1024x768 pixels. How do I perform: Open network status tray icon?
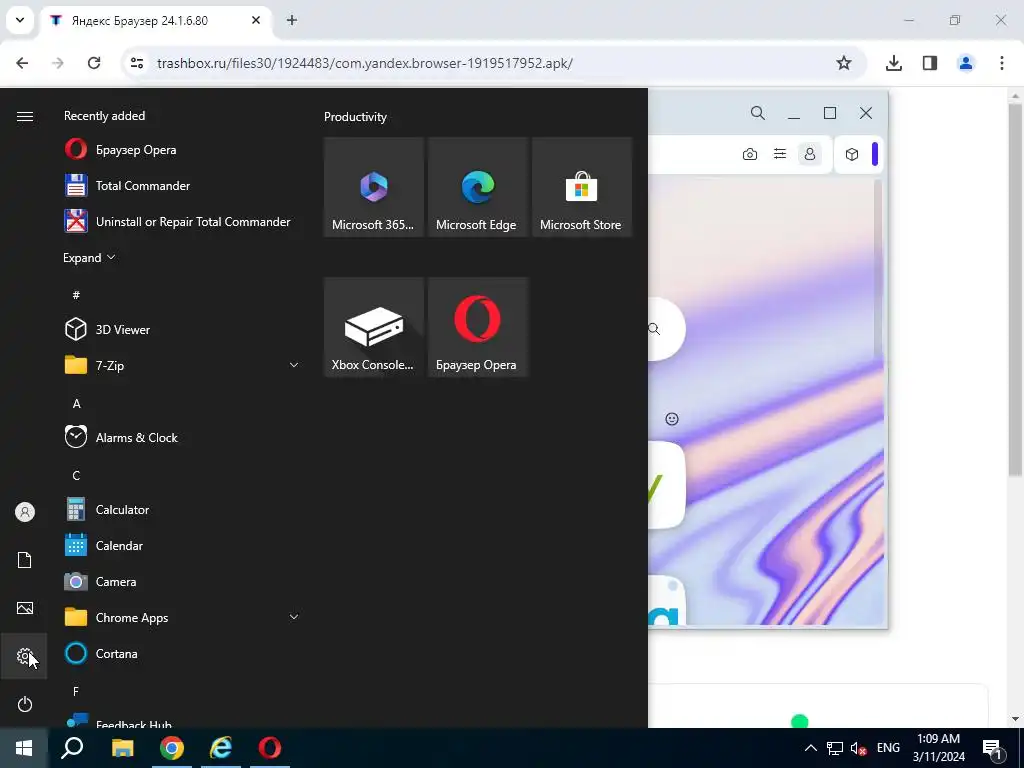tap(835, 748)
